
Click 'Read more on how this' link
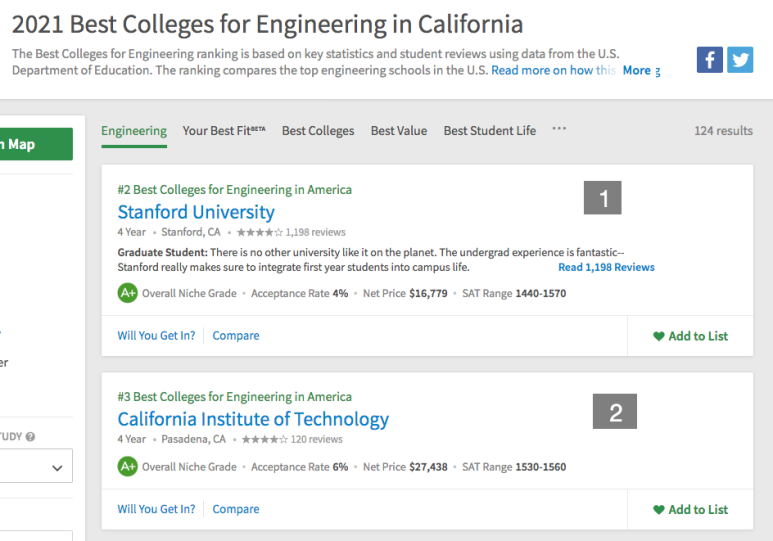tap(554, 71)
